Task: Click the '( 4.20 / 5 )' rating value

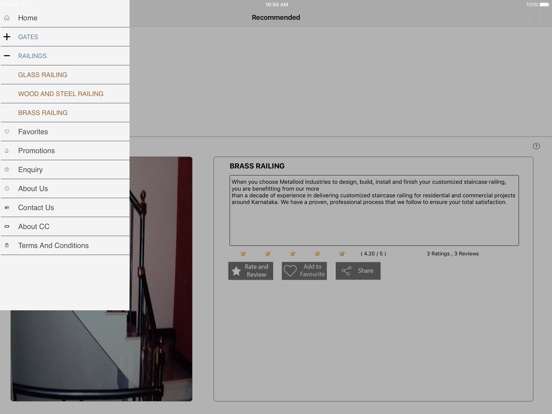Action: click(373, 254)
